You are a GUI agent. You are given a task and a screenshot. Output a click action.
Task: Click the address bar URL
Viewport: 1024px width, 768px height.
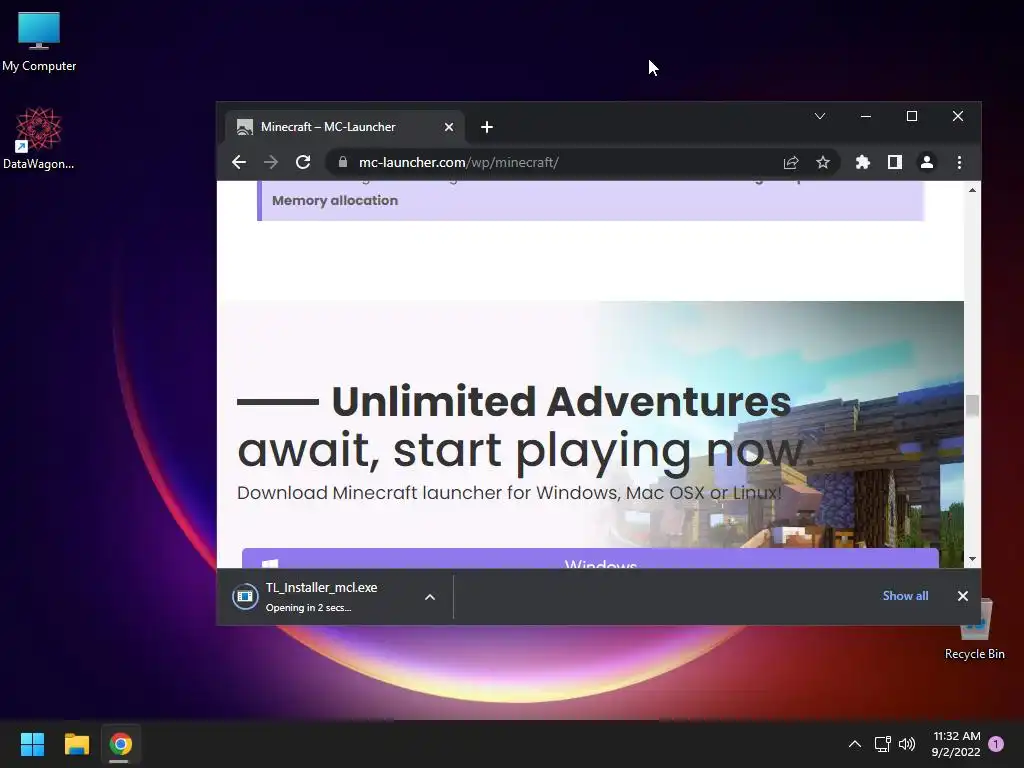coord(458,162)
